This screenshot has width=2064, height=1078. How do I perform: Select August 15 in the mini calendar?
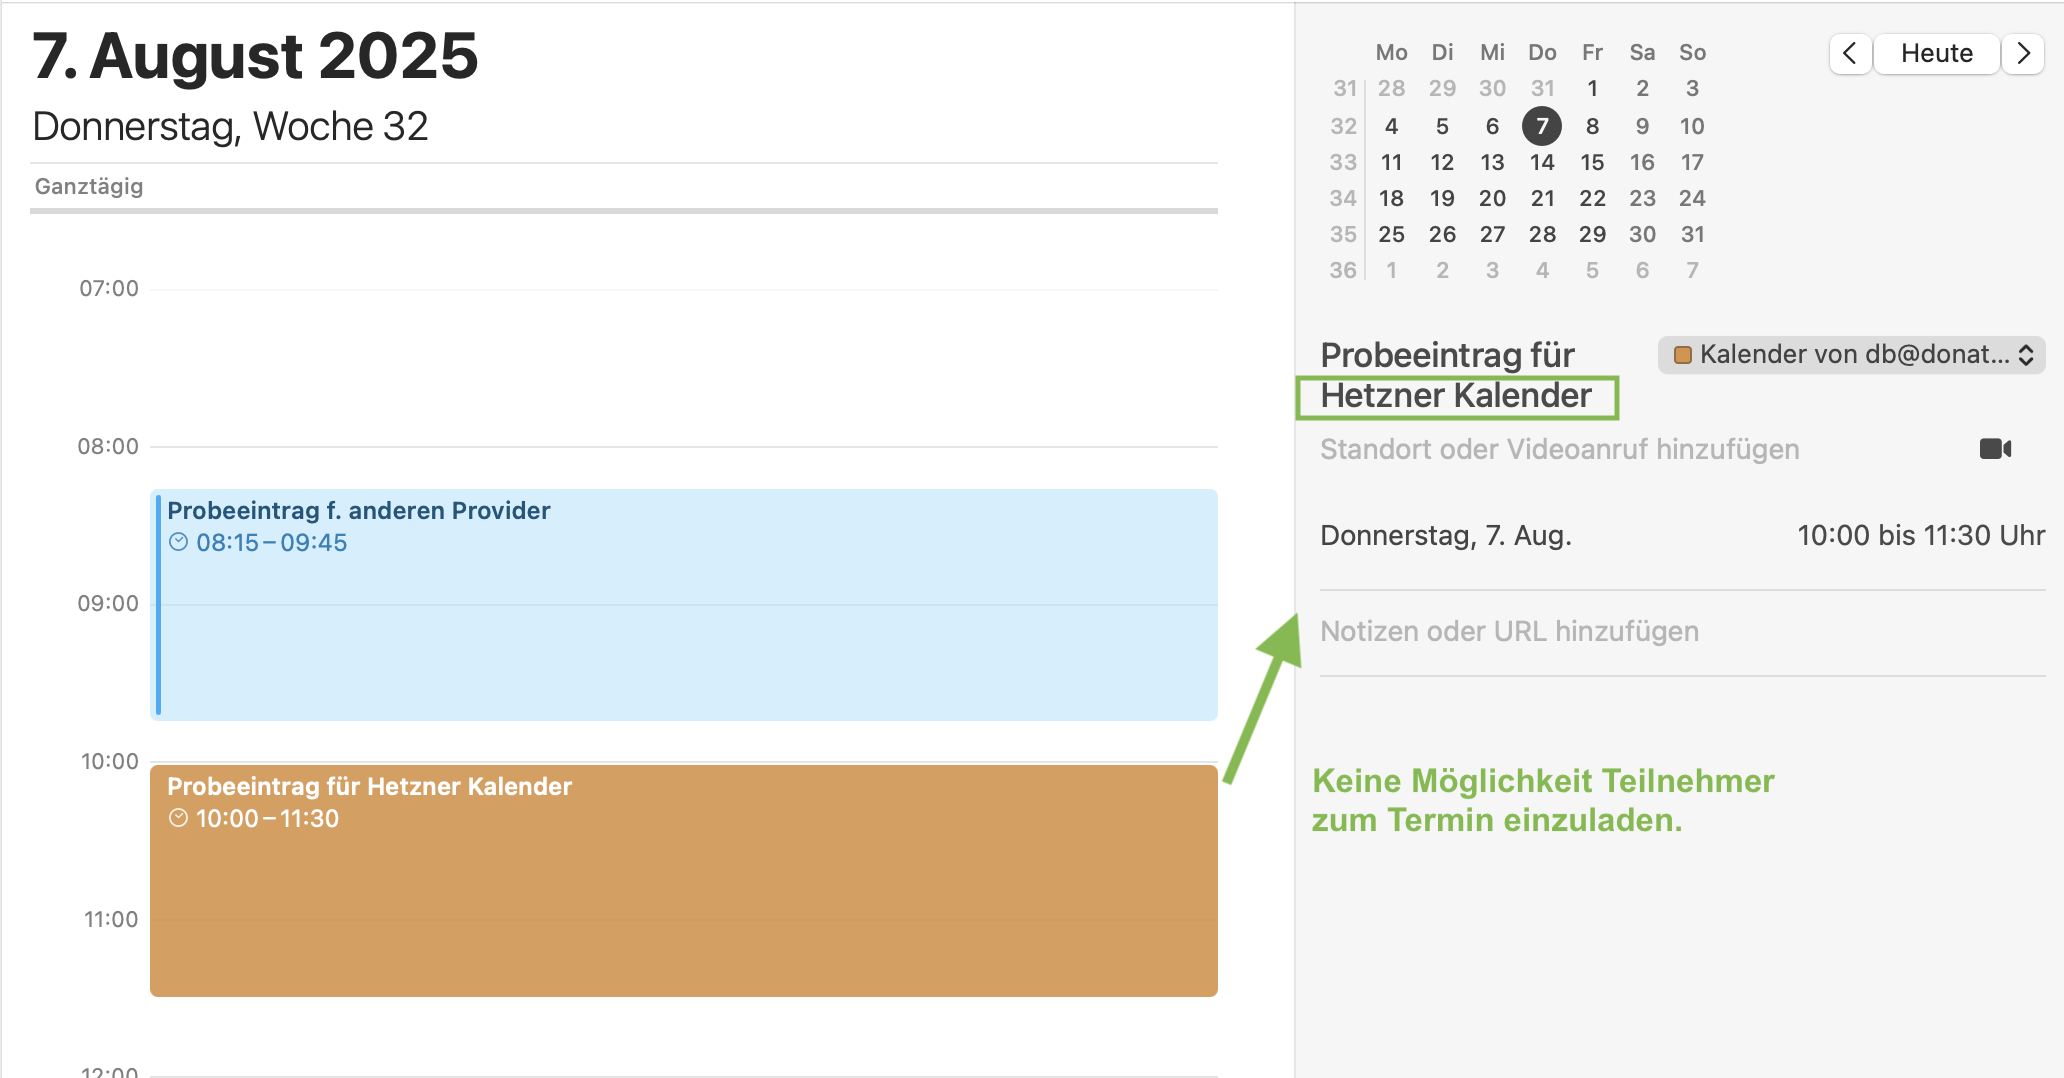(x=1592, y=162)
